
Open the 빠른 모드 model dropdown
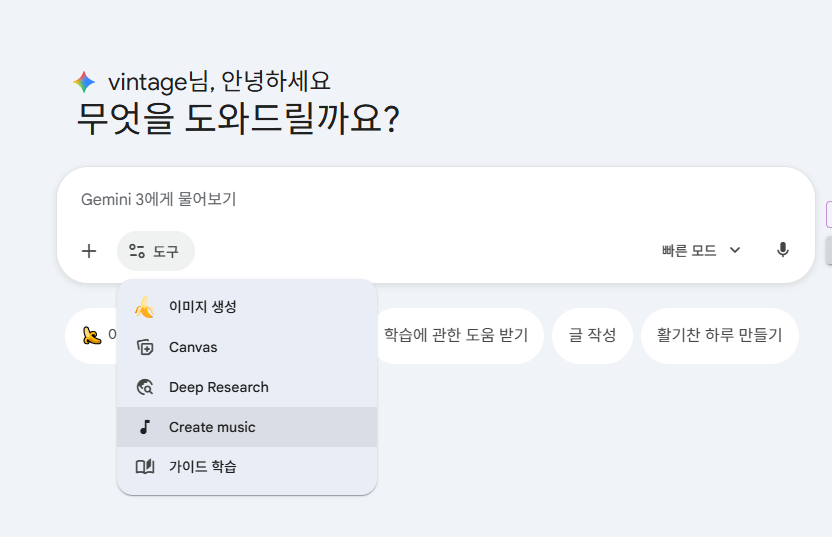[689, 250]
